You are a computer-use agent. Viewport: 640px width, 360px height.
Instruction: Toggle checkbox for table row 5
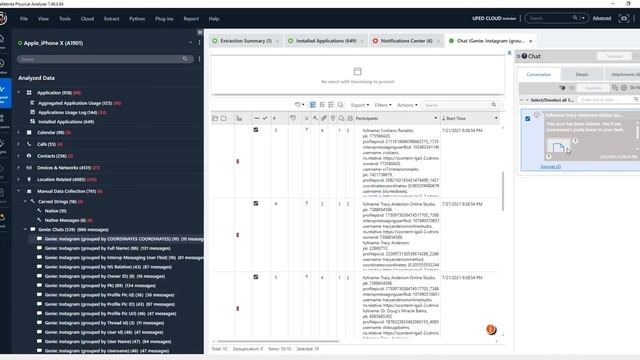pyautogui.click(x=256, y=277)
